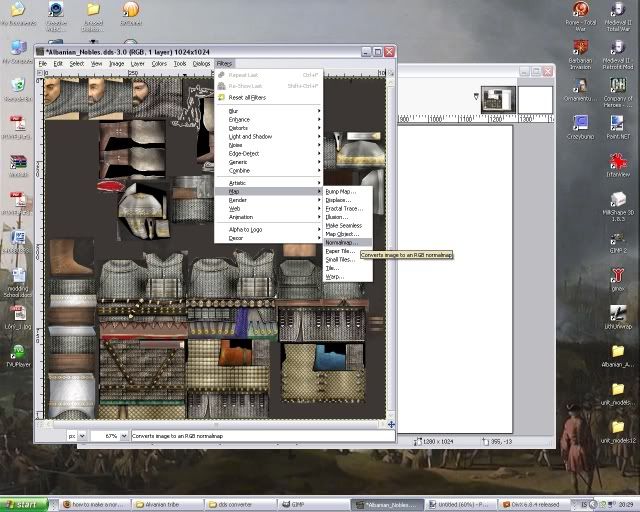The height and width of the screenshot is (512, 640).
Task: Open the Colors menu in GIMP
Action: pyautogui.click(x=159, y=63)
